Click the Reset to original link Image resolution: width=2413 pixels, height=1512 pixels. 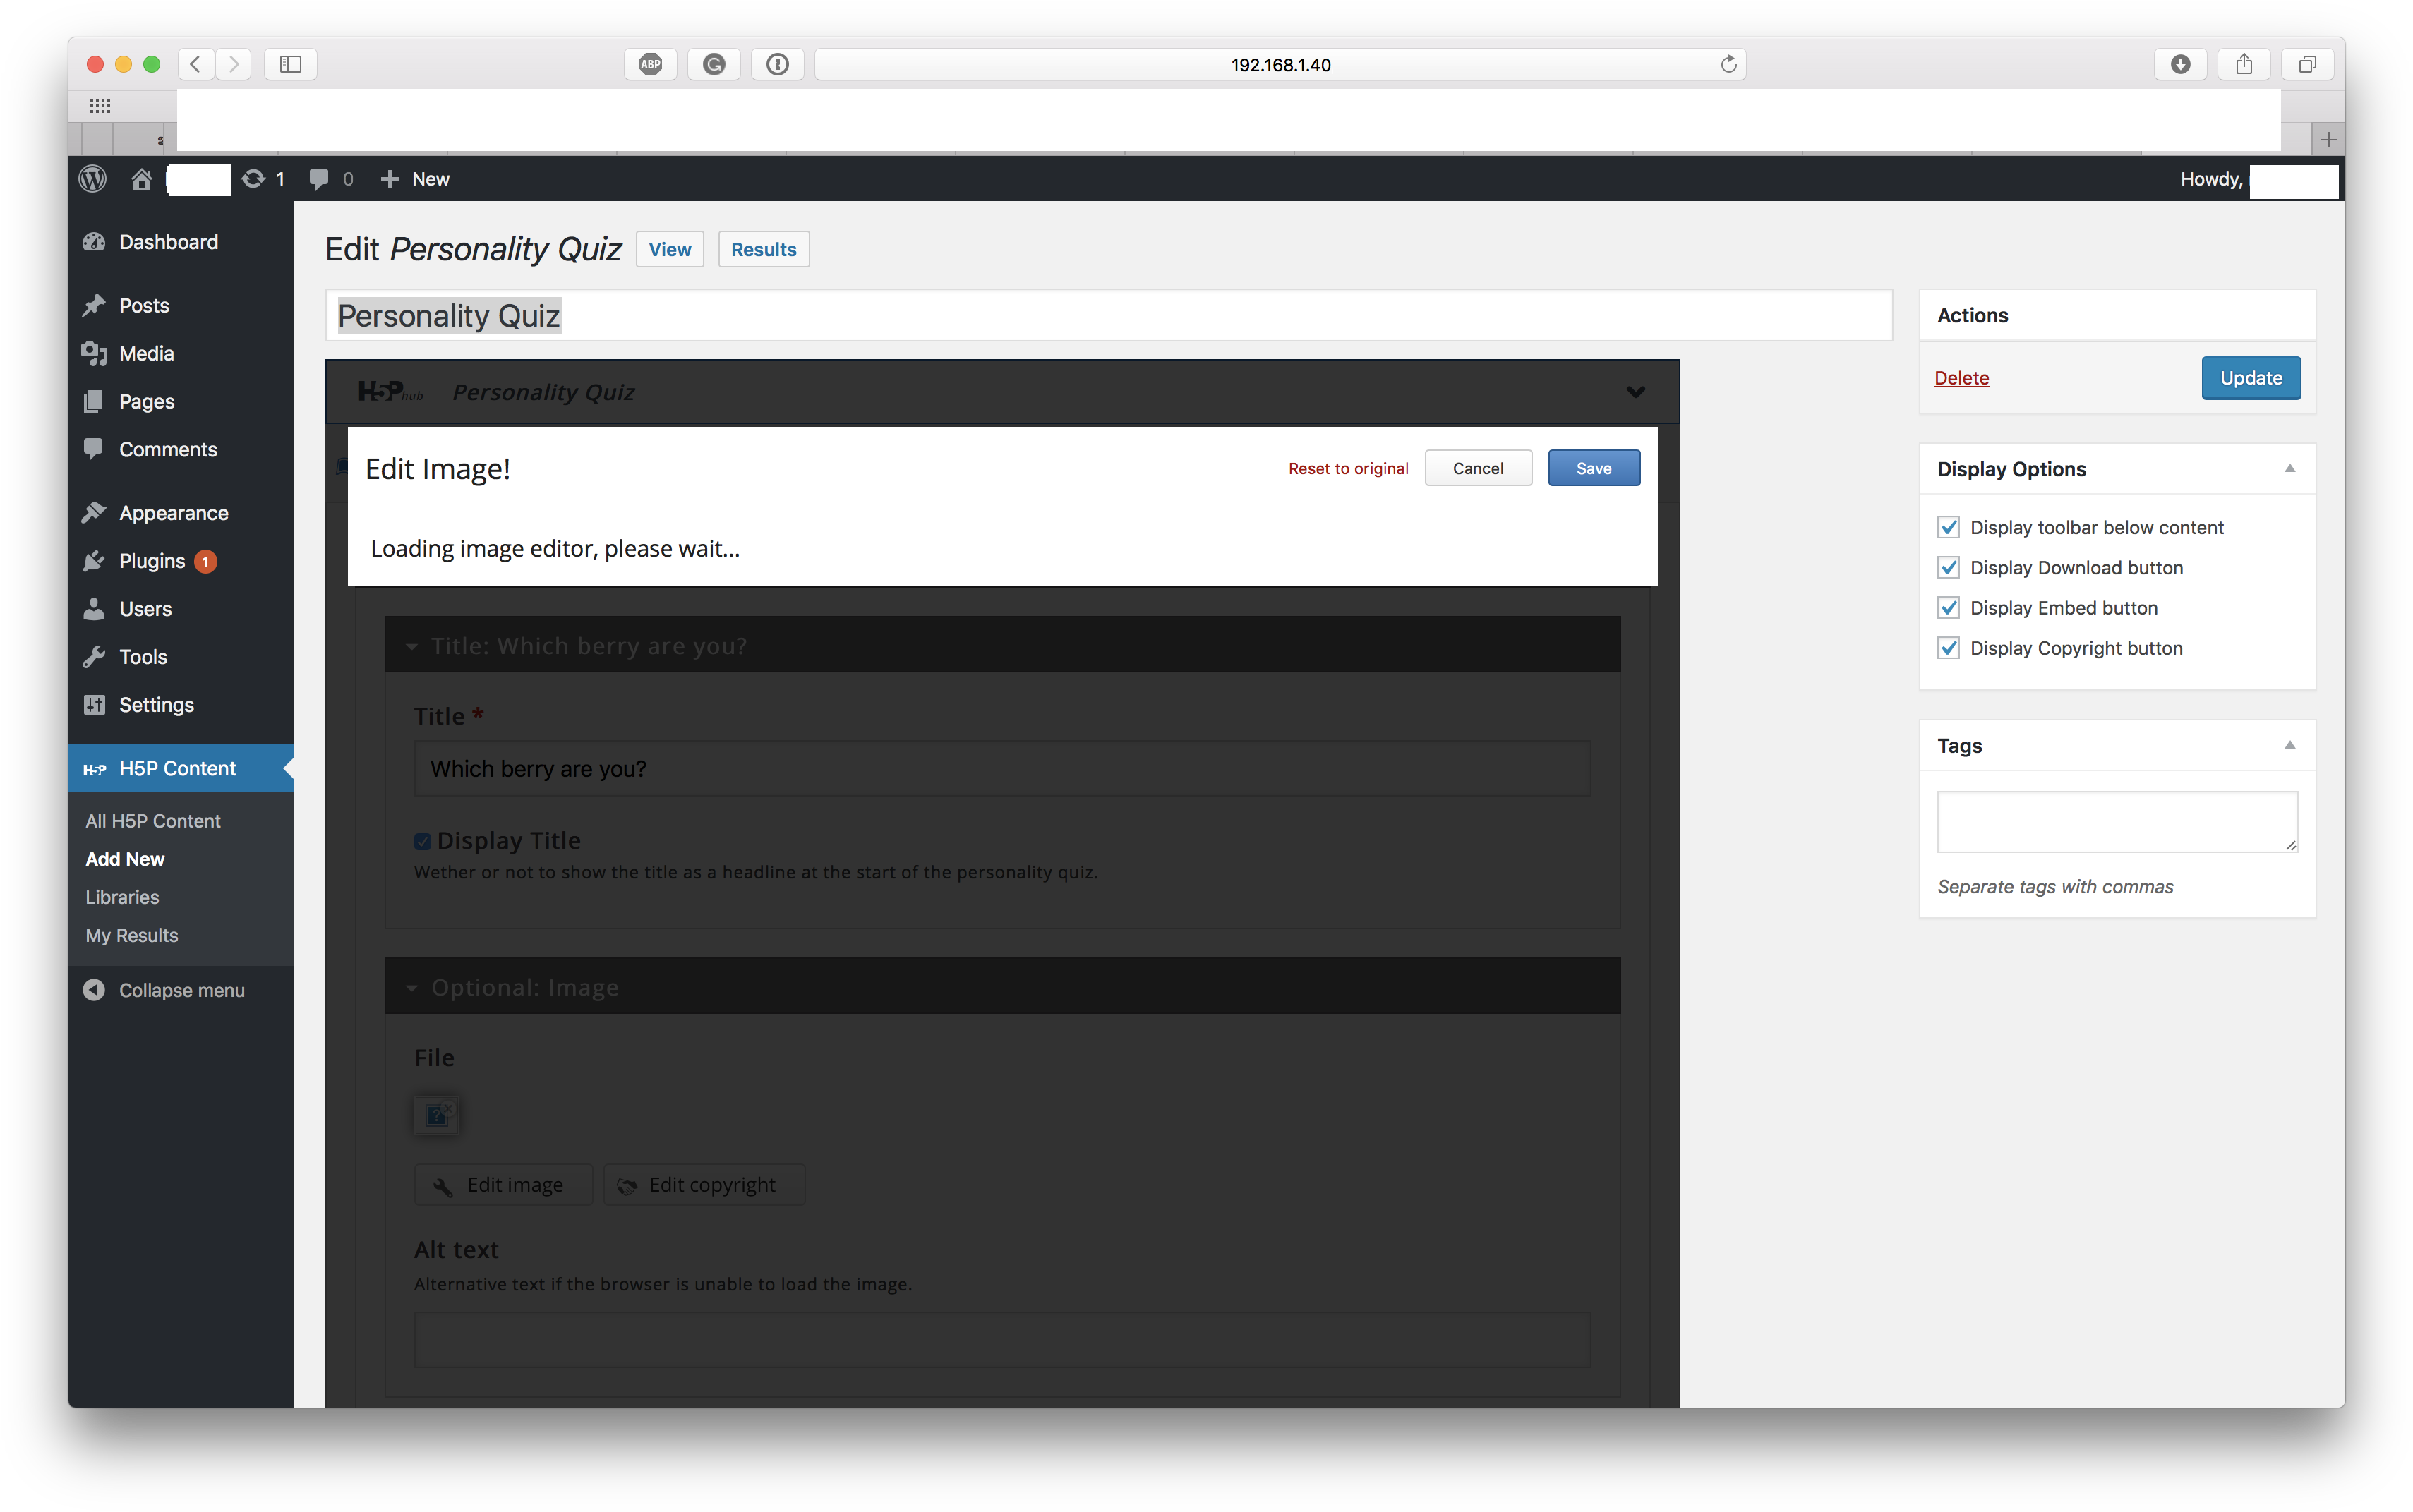tap(1347, 468)
